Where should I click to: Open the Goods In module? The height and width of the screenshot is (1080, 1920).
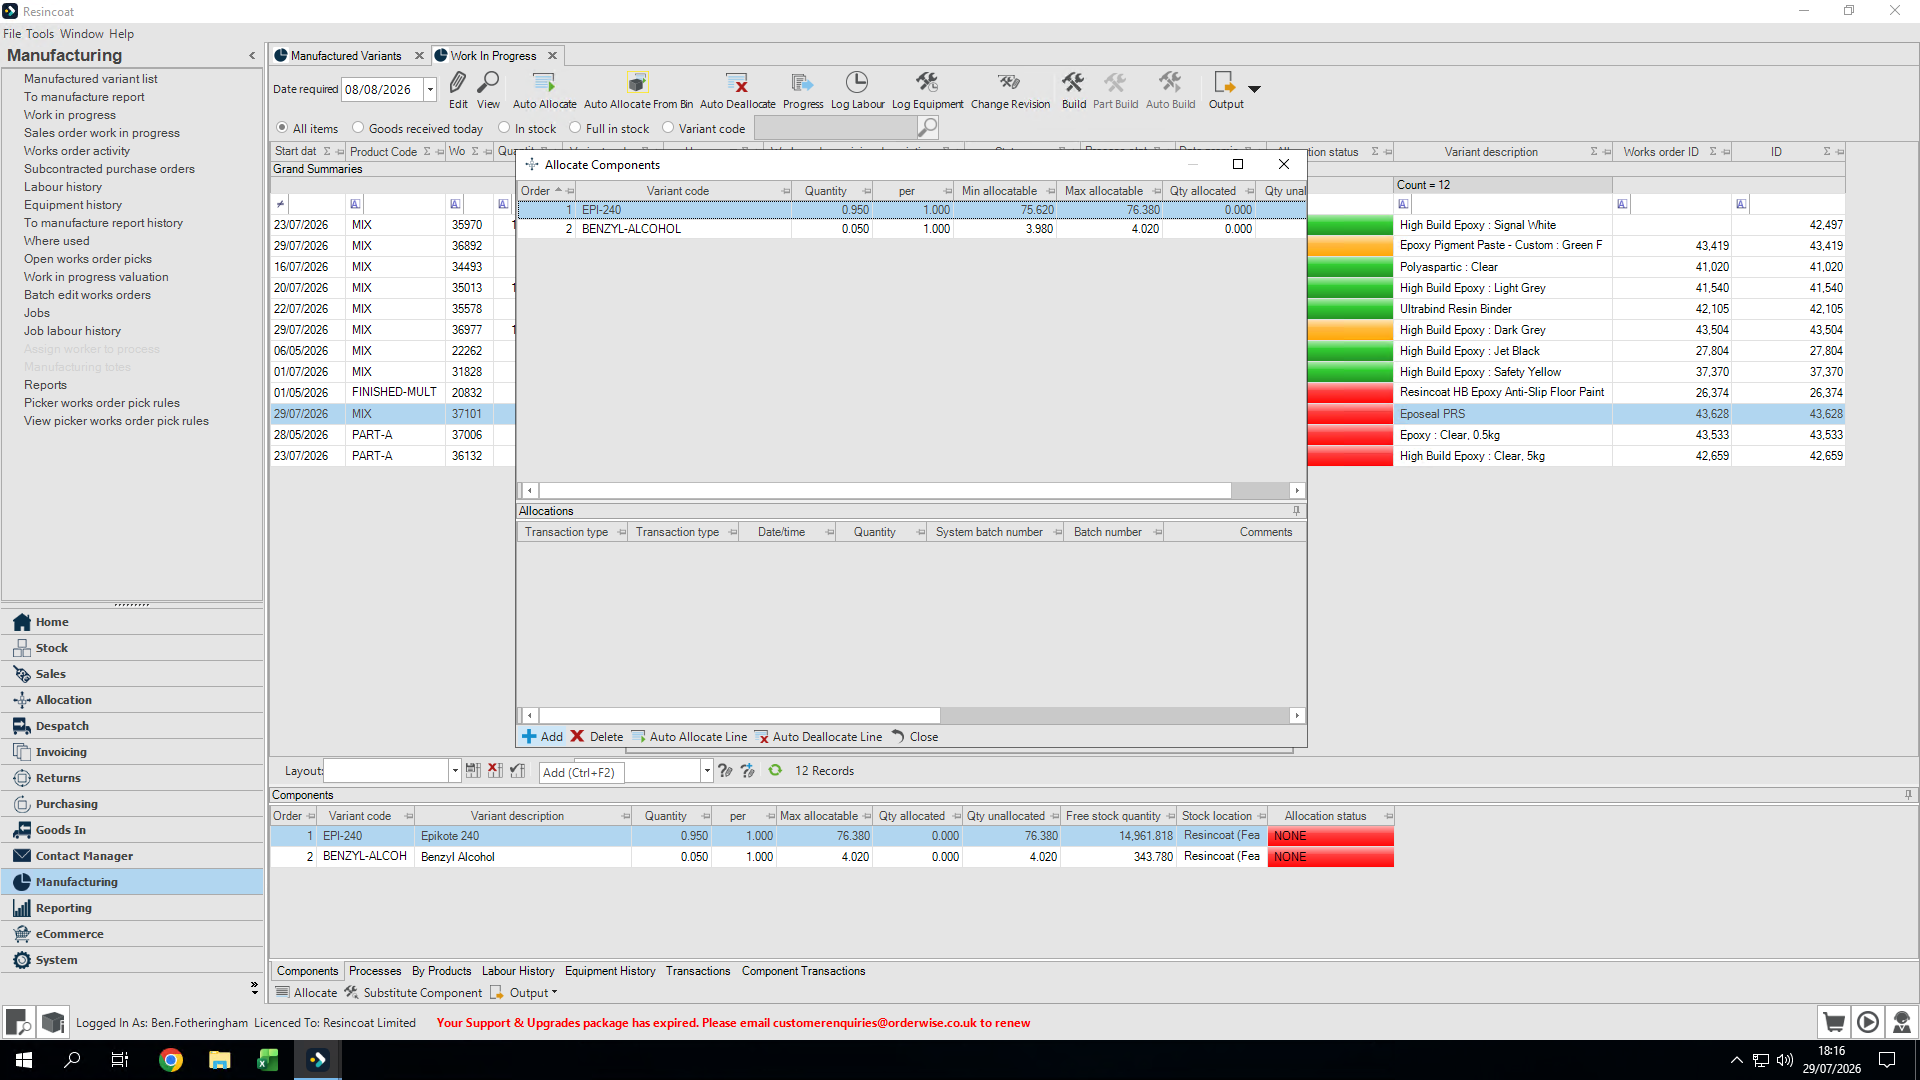pyautogui.click(x=132, y=830)
